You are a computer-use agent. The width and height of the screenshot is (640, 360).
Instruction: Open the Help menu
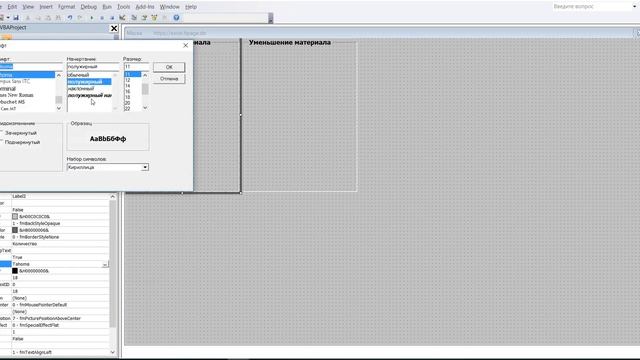tap(191, 7)
